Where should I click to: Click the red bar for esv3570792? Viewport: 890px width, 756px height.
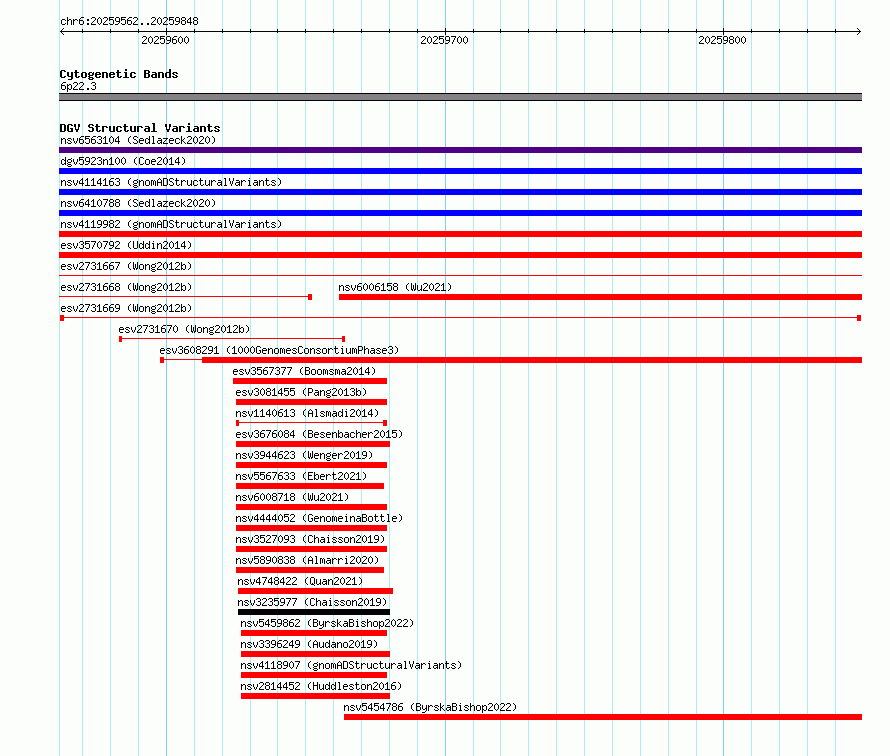460,255
